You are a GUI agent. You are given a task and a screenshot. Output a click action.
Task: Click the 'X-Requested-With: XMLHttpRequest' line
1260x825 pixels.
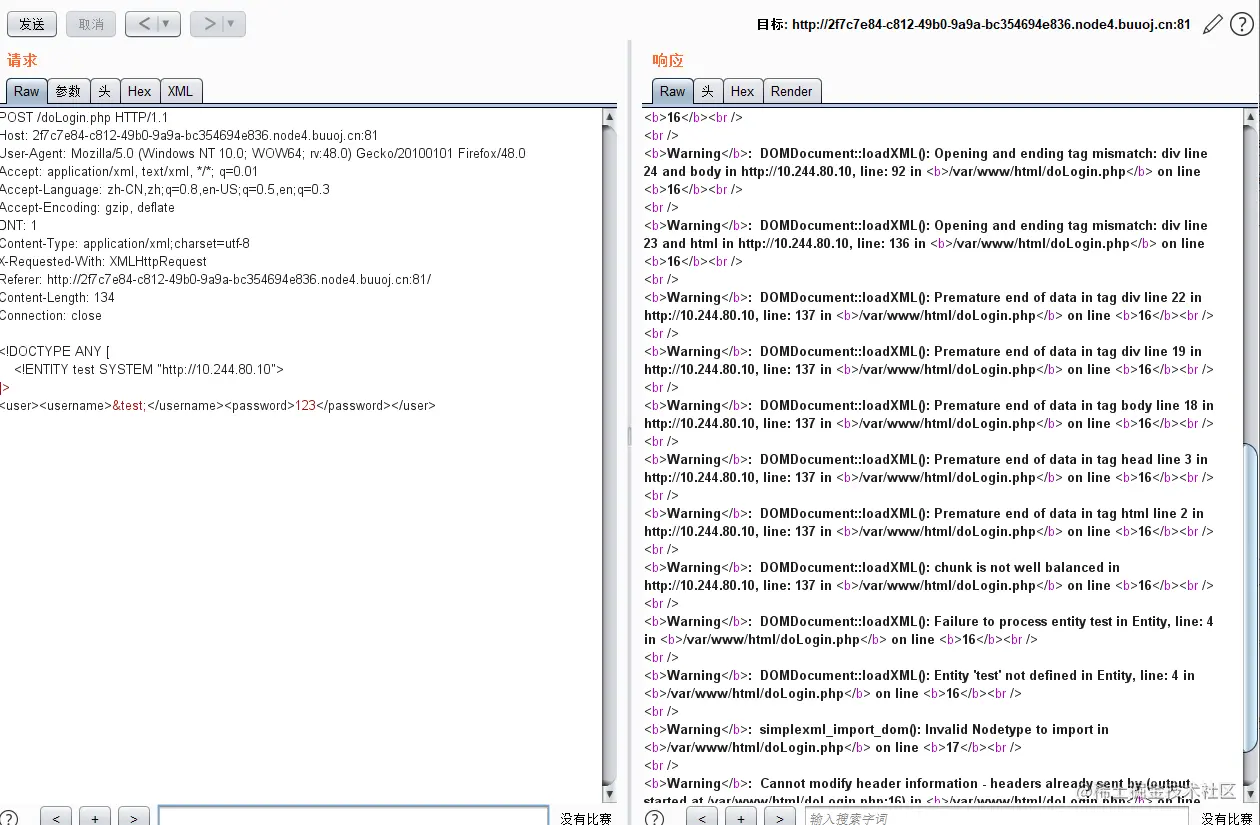(104, 261)
